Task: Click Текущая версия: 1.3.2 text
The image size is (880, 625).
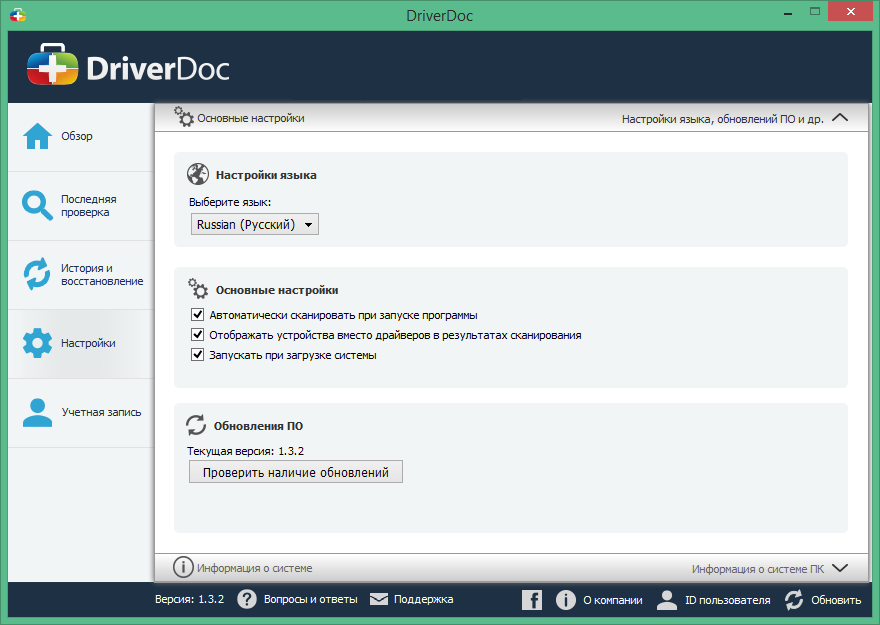Action: [245, 451]
